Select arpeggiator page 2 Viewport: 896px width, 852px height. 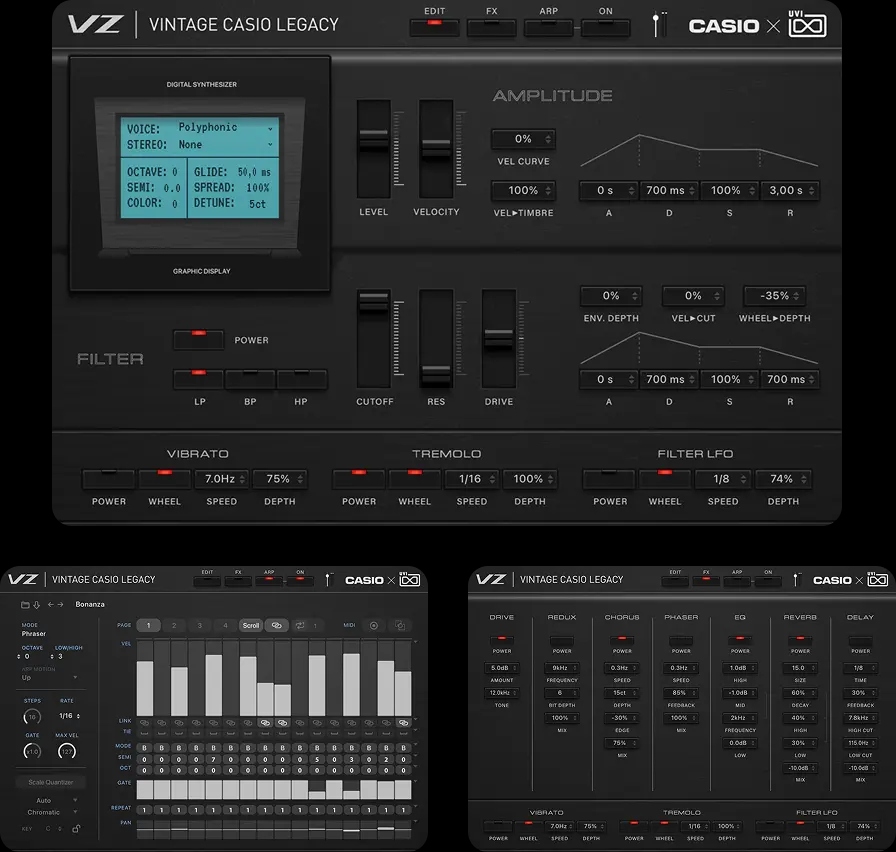(x=174, y=625)
